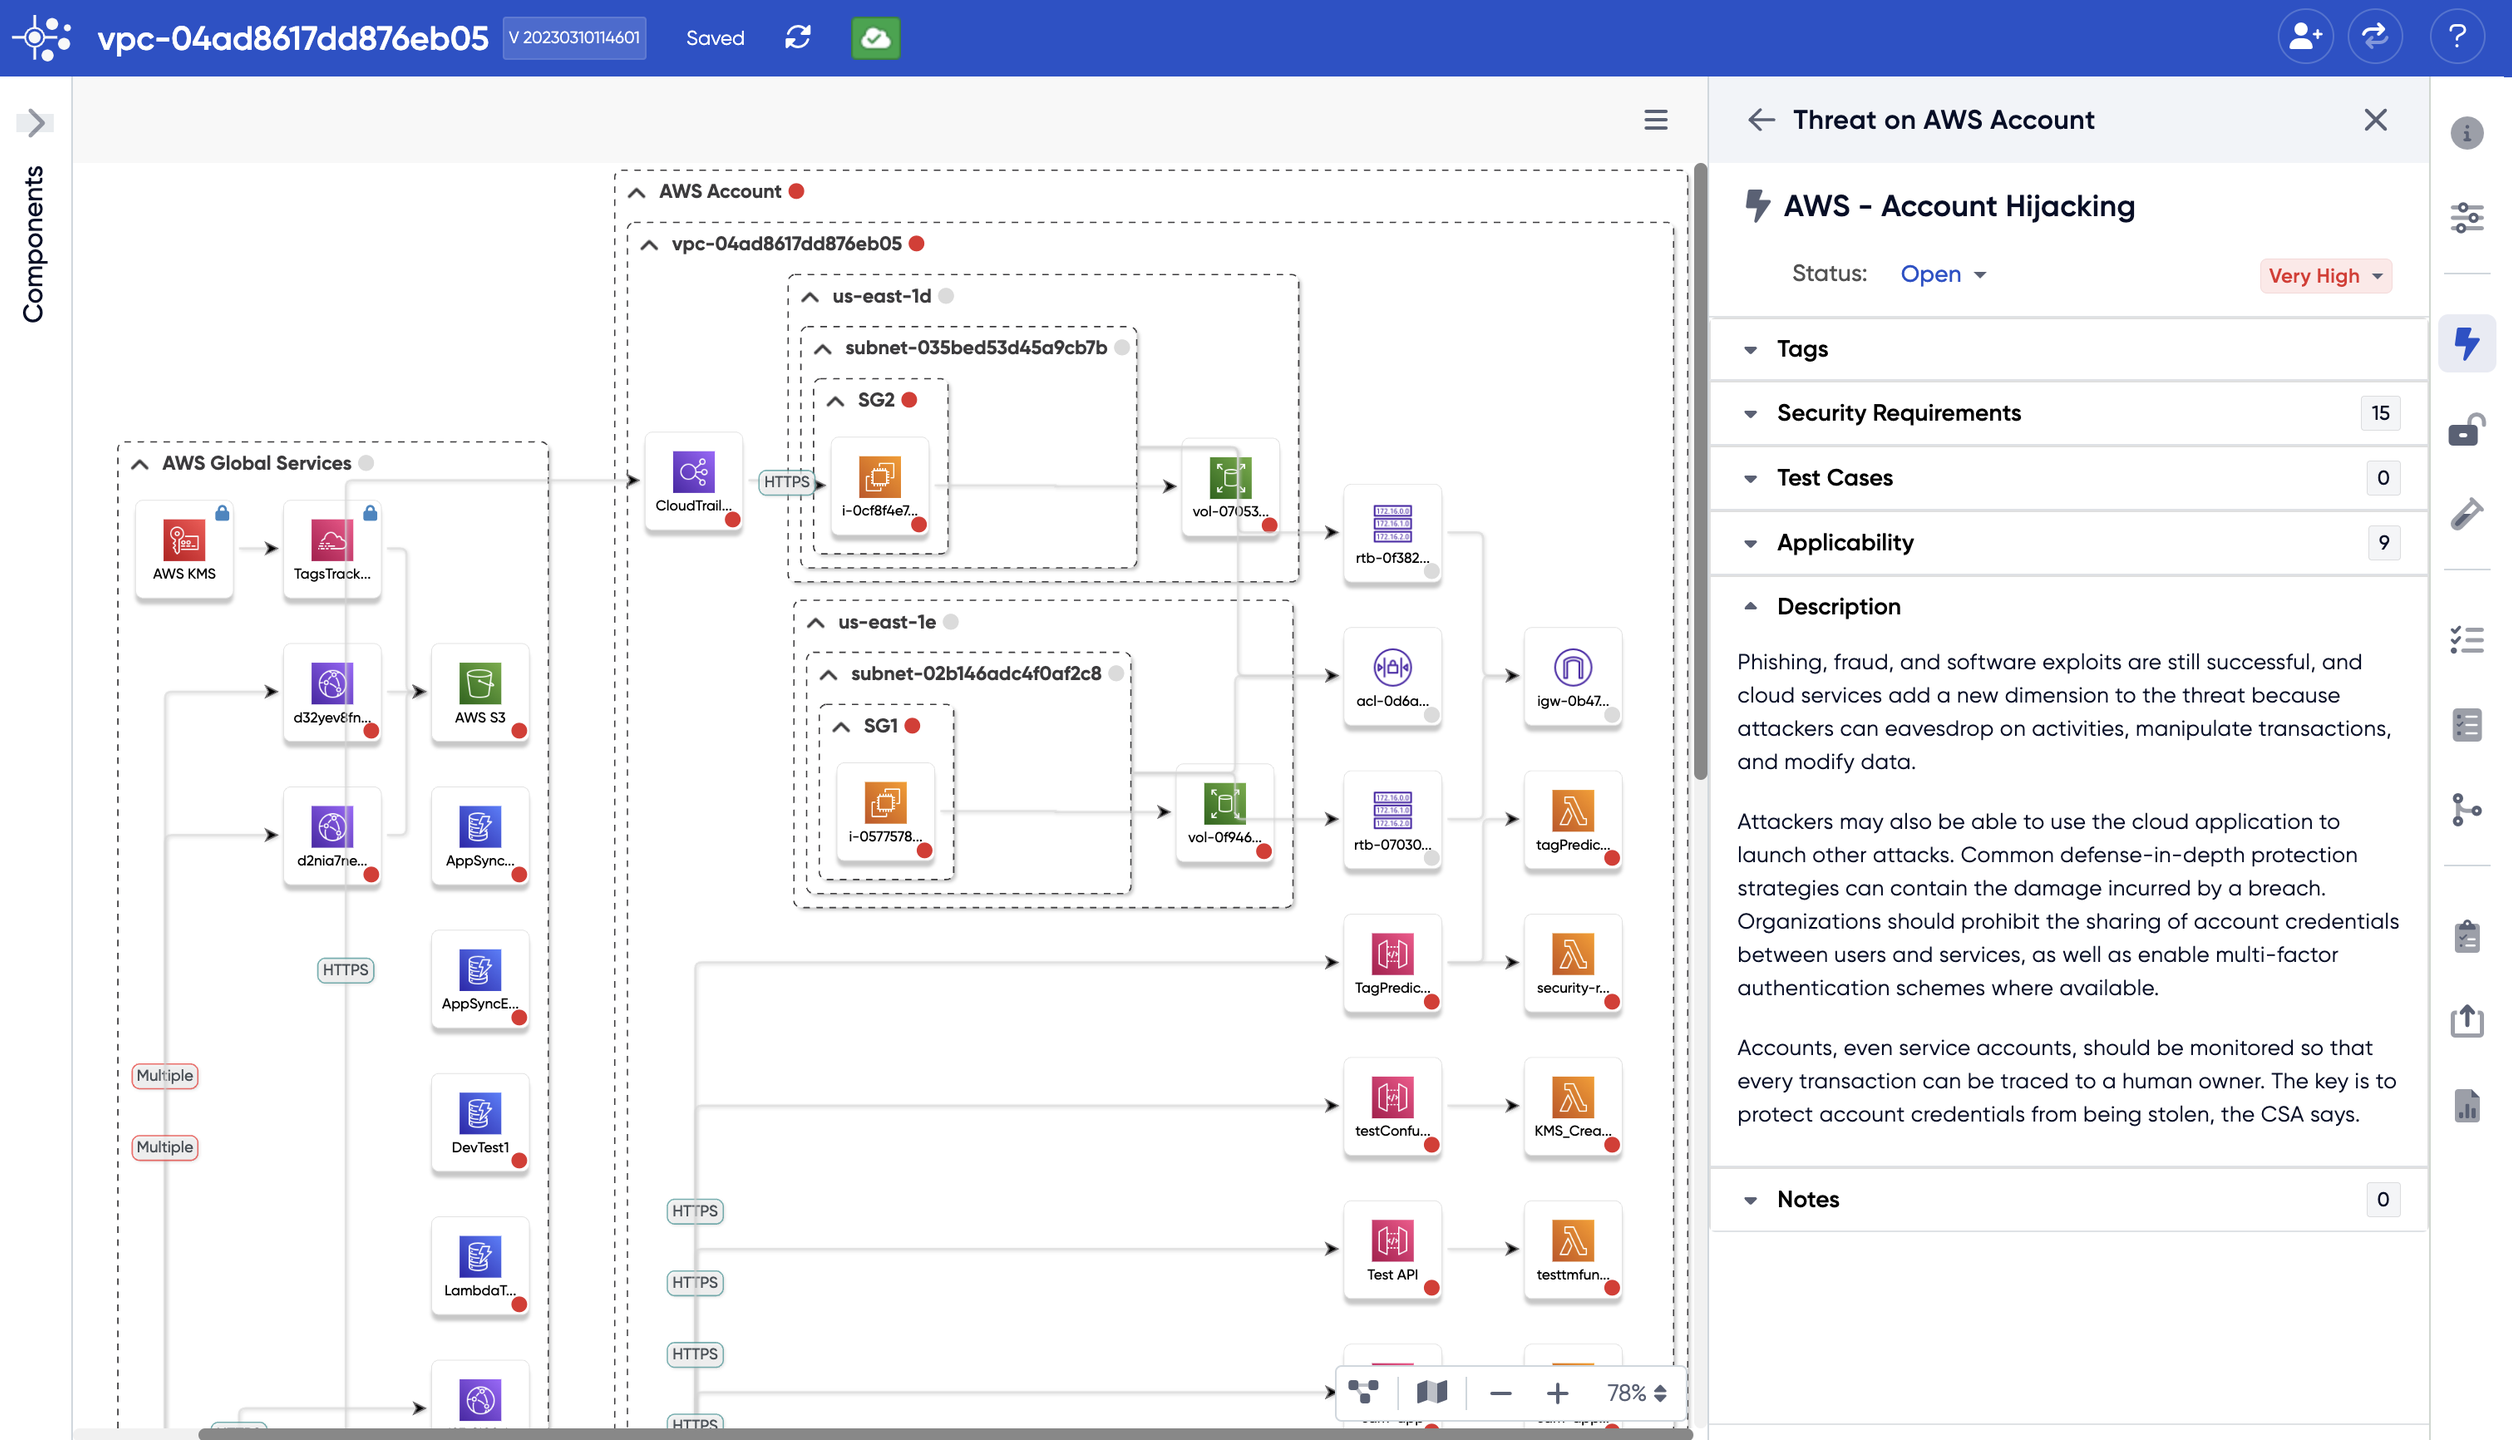Collapse the us-east-1e availability zone
The height and width of the screenshot is (1440, 2512).
pyautogui.click(x=816, y=623)
